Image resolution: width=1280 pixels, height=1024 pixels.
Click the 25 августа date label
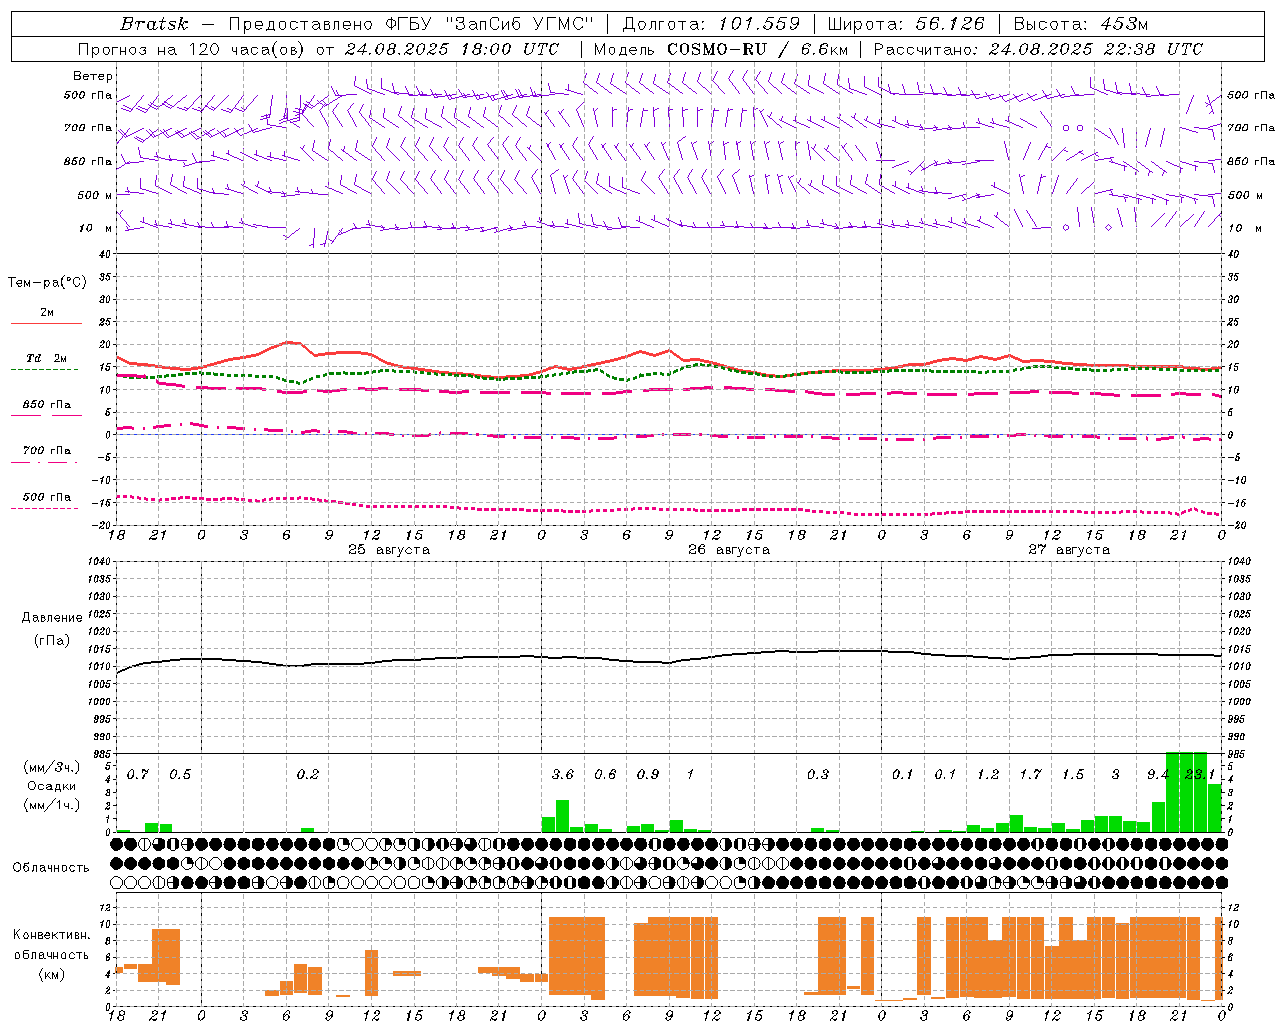pyautogui.click(x=389, y=550)
